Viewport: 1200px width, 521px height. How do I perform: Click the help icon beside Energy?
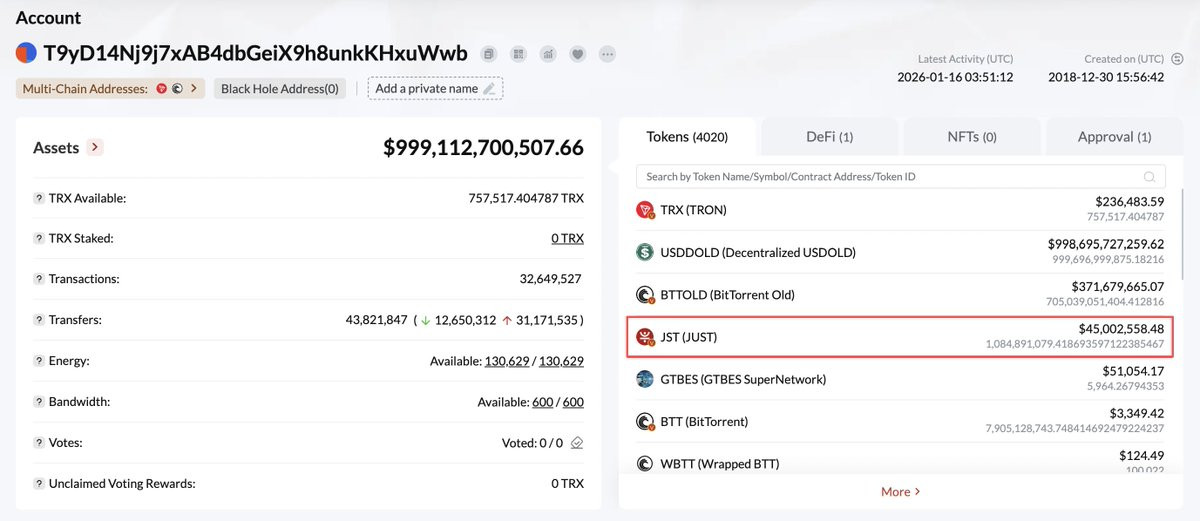point(38,361)
